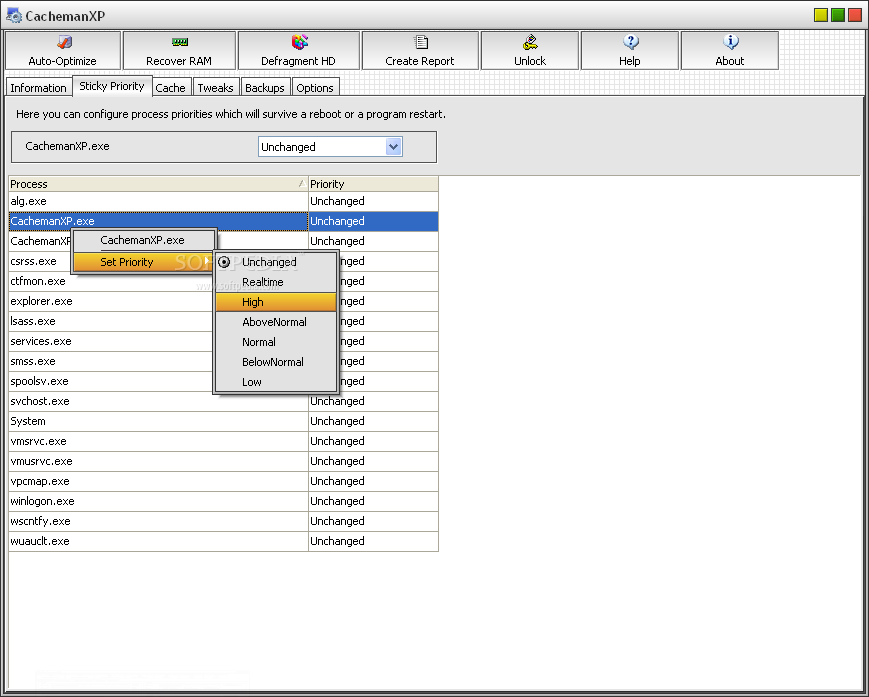This screenshot has width=869, height=697.
Task: Switch to the Information tab
Action: point(38,88)
